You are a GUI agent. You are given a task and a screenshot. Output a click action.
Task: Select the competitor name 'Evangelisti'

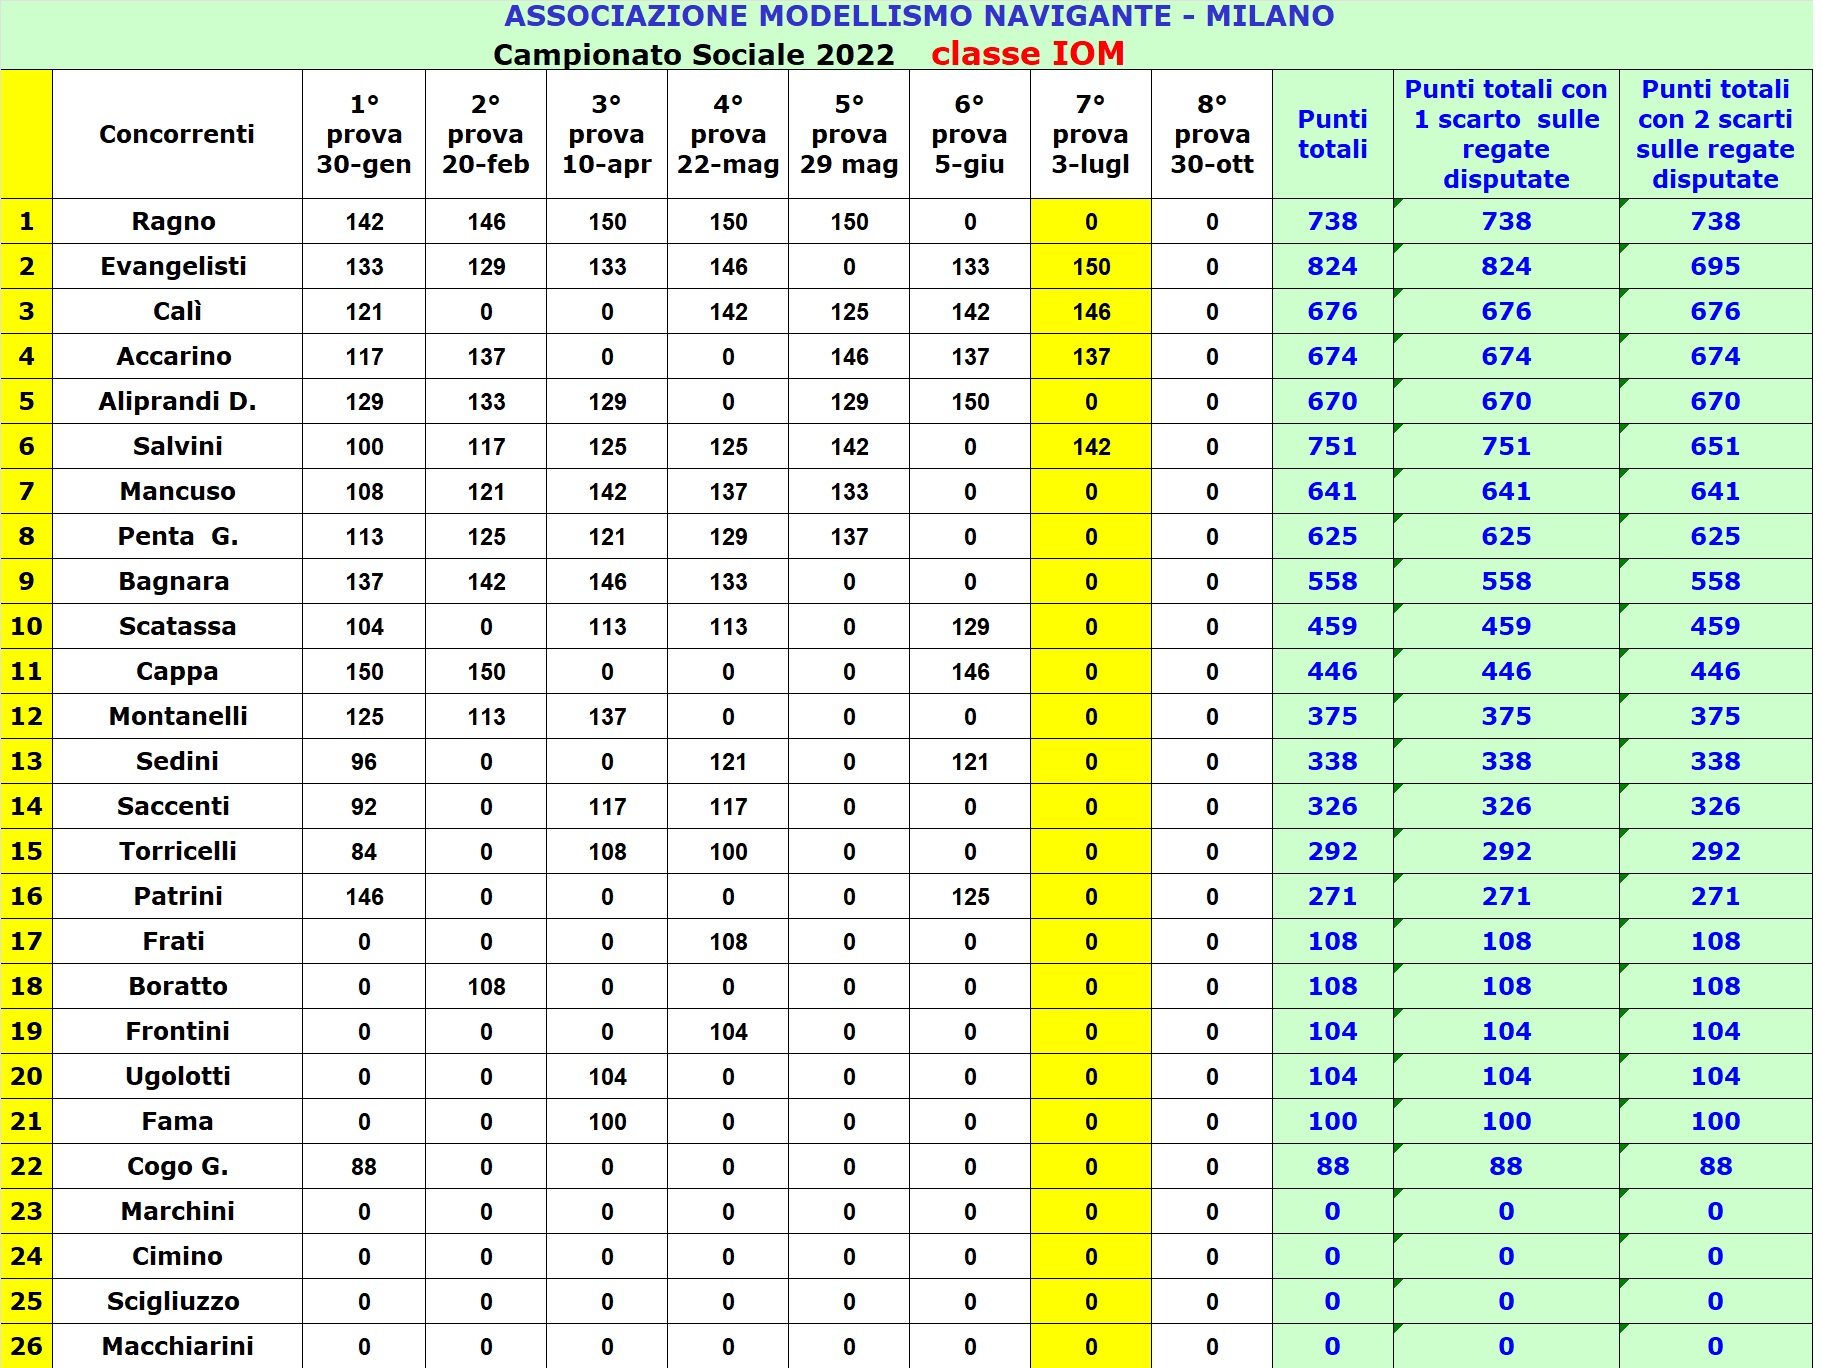(174, 267)
